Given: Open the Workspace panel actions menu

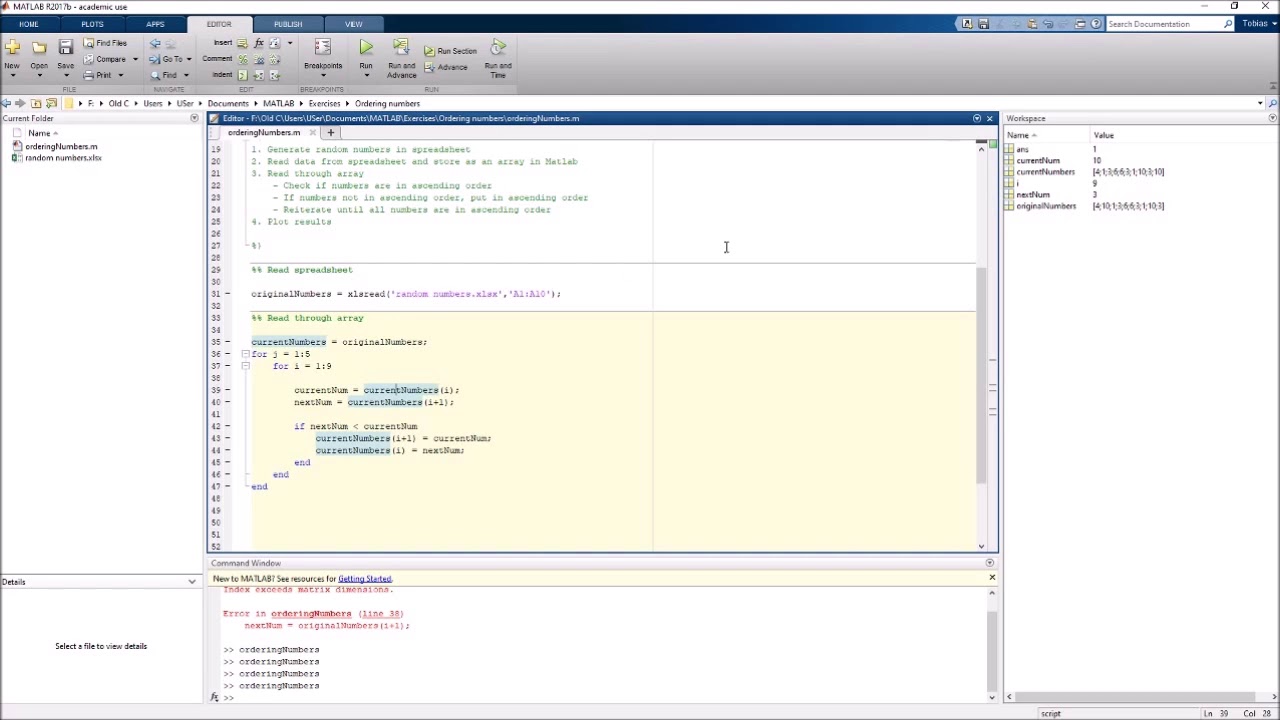Looking at the screenshot, I should [x=1272, y=118].
